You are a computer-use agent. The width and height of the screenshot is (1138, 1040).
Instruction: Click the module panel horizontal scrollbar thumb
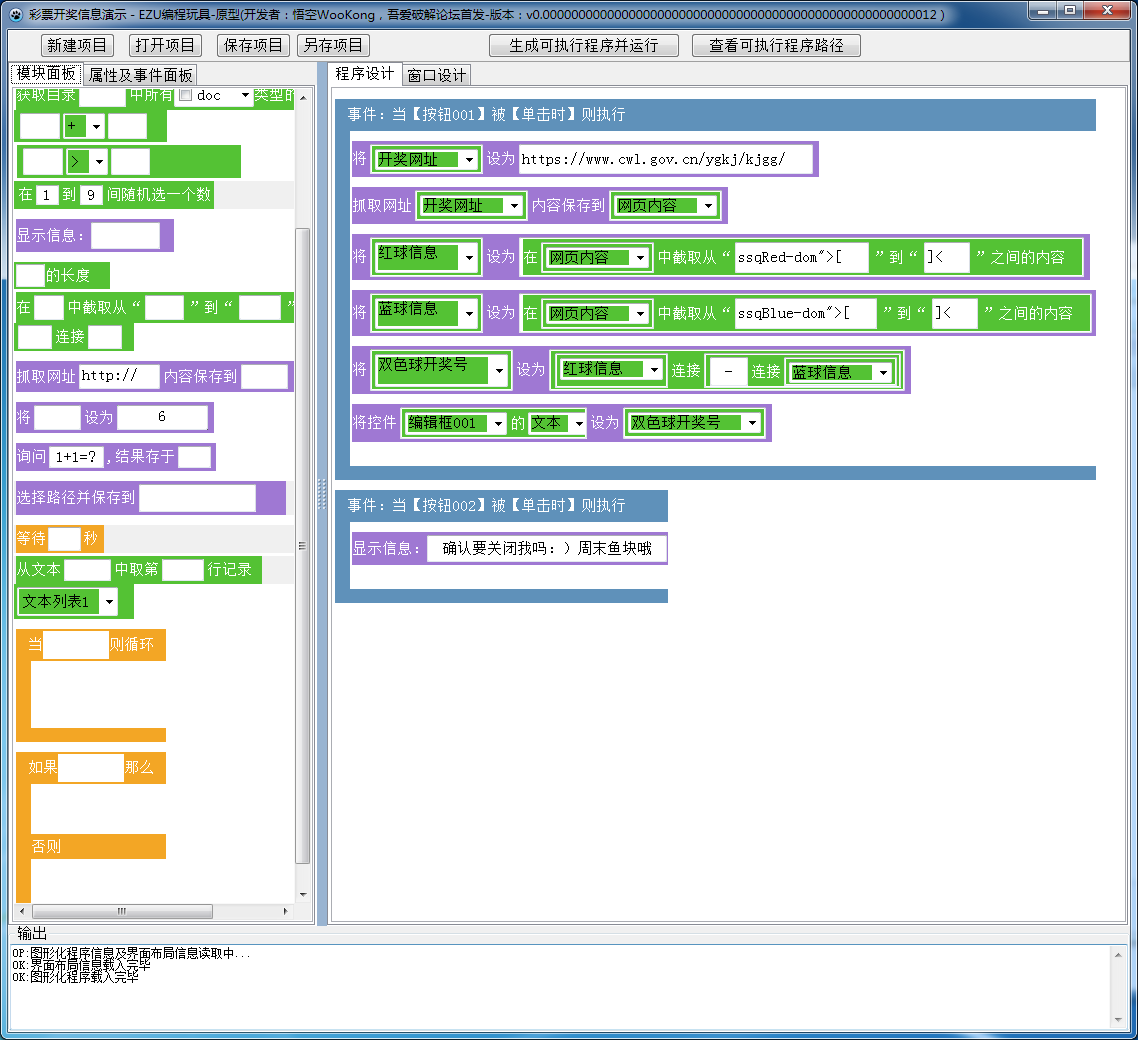coord(122,911)
